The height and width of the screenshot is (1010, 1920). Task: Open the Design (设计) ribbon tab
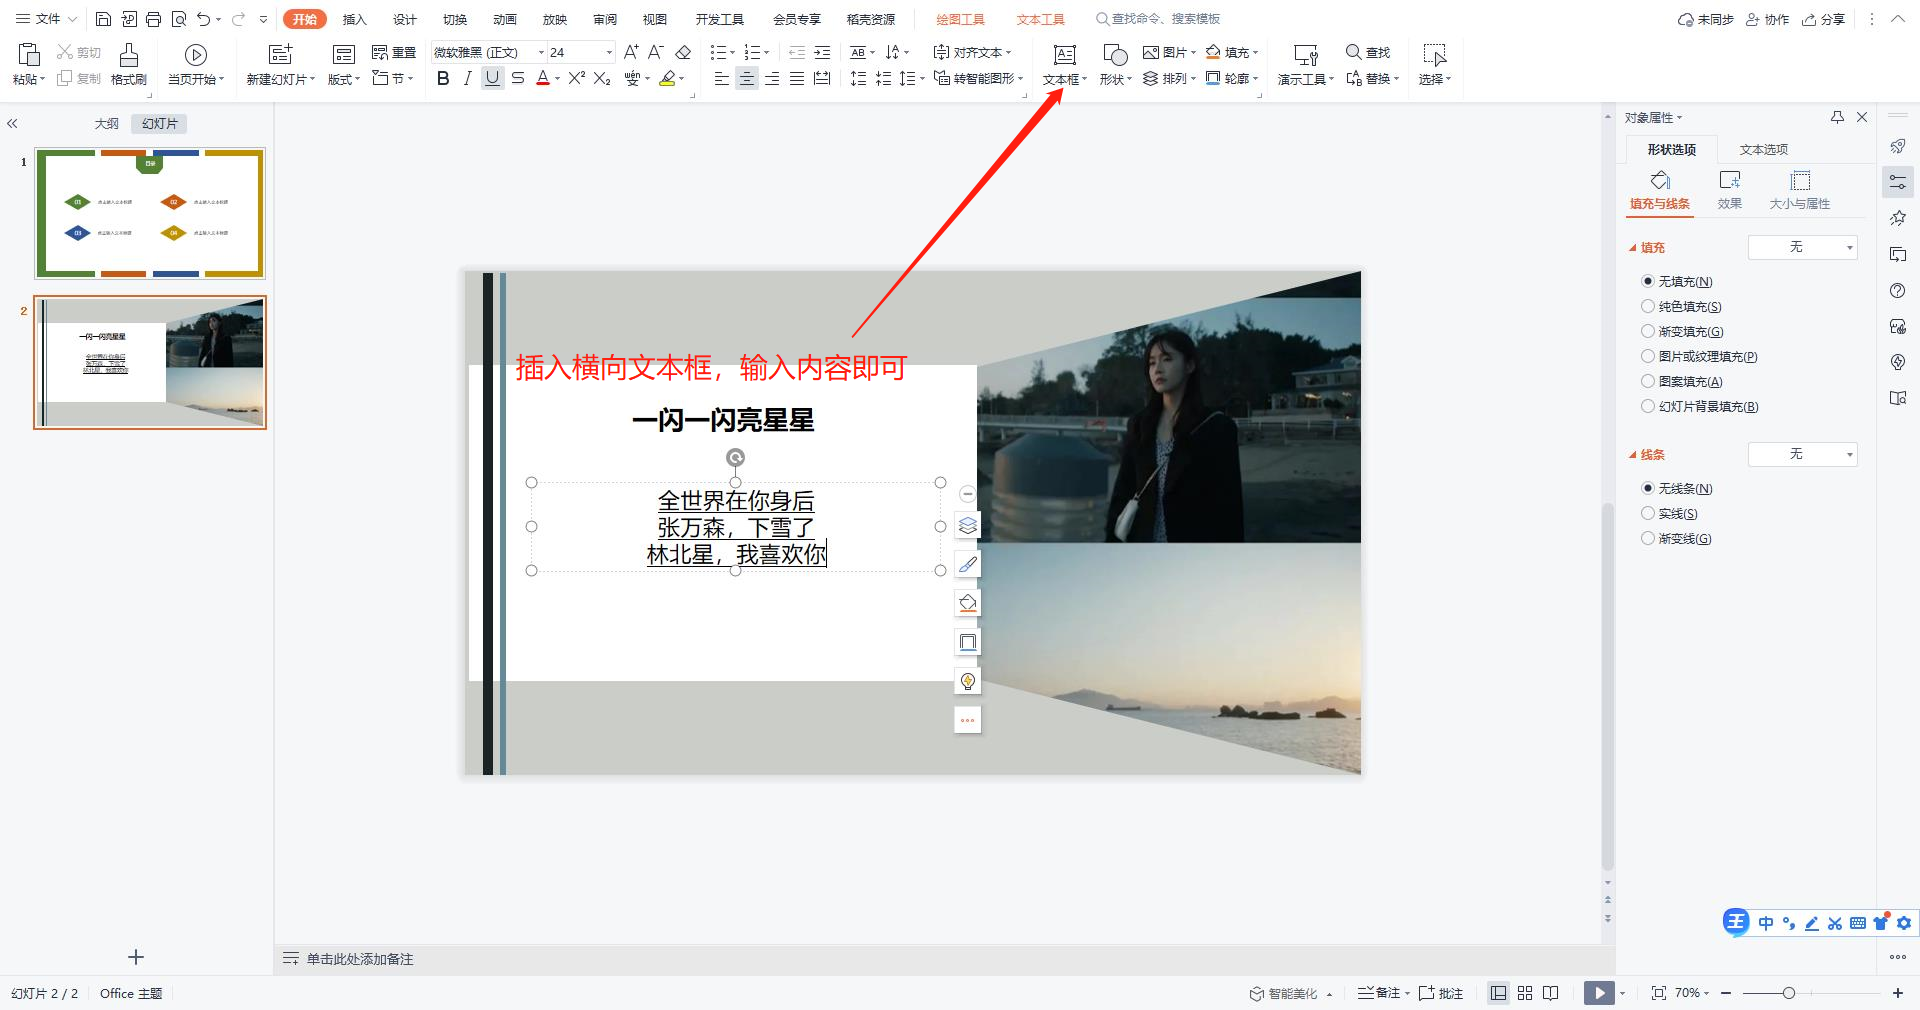[x=405, y=19]
